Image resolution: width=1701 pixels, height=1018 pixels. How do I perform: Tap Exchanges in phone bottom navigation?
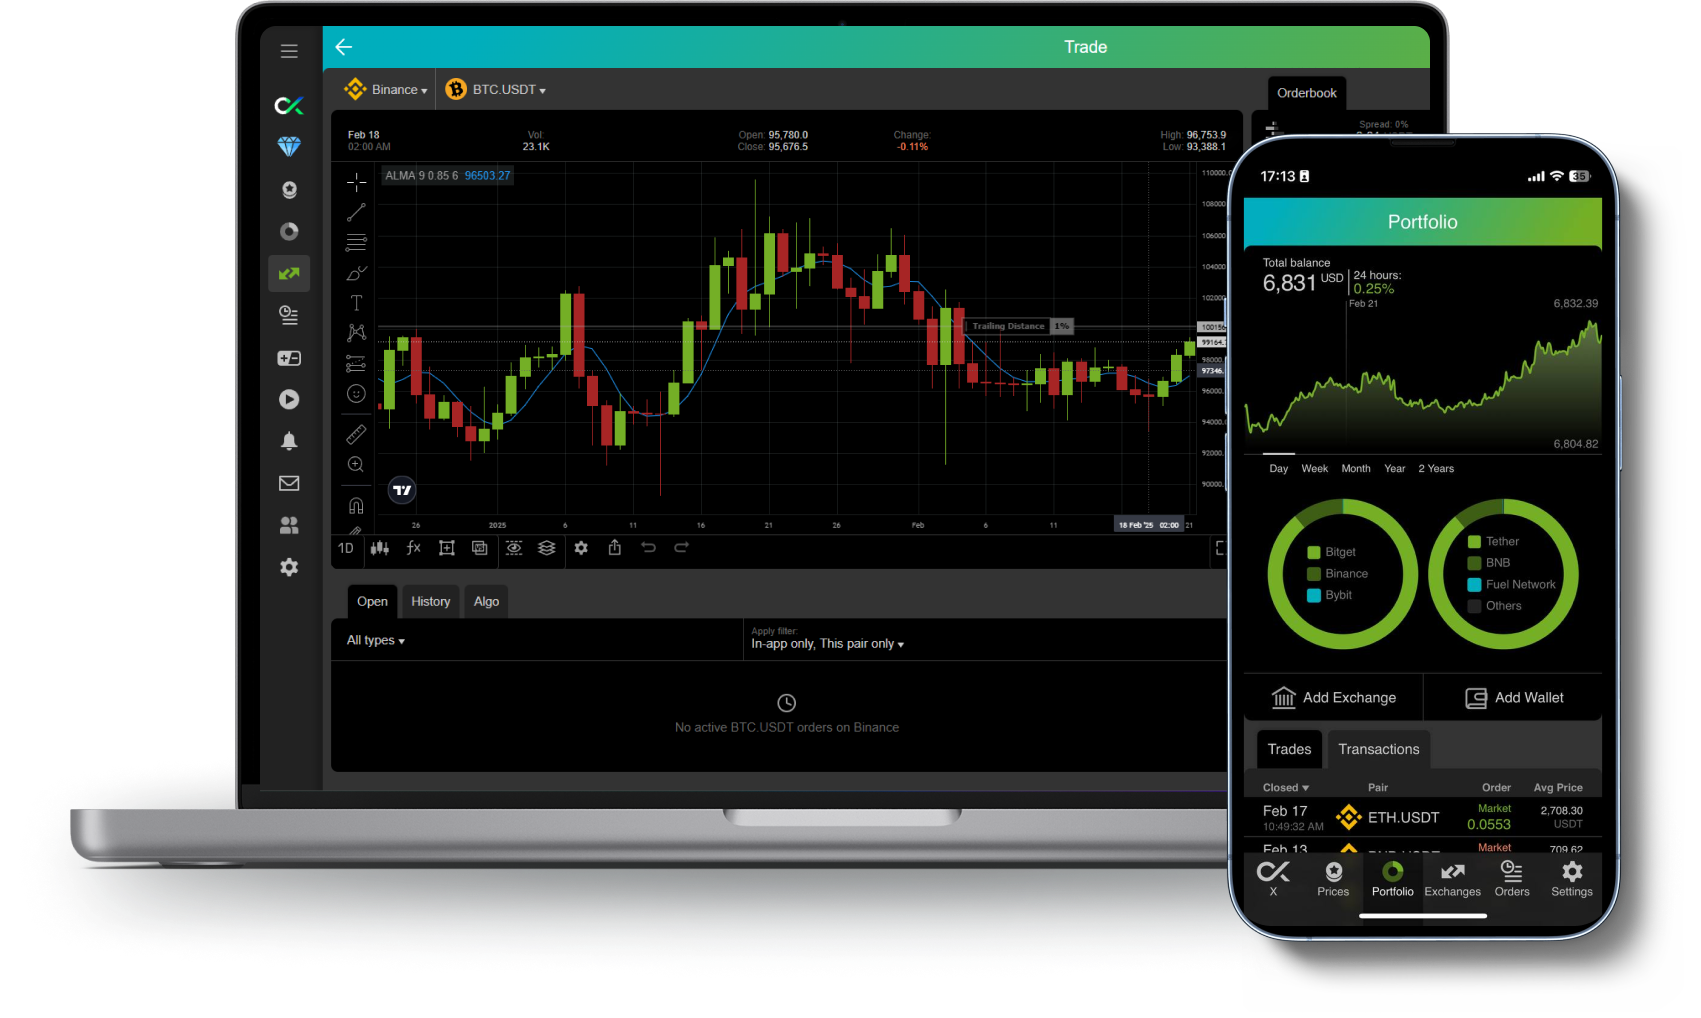click(1453, 879)
